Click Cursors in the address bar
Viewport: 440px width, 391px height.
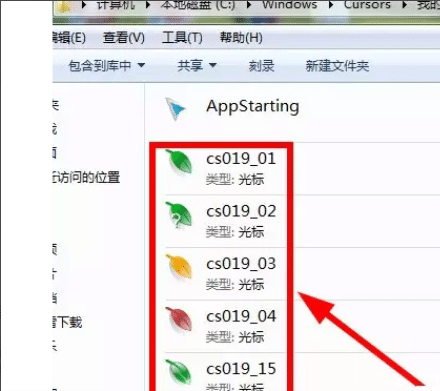click(367, 5)
